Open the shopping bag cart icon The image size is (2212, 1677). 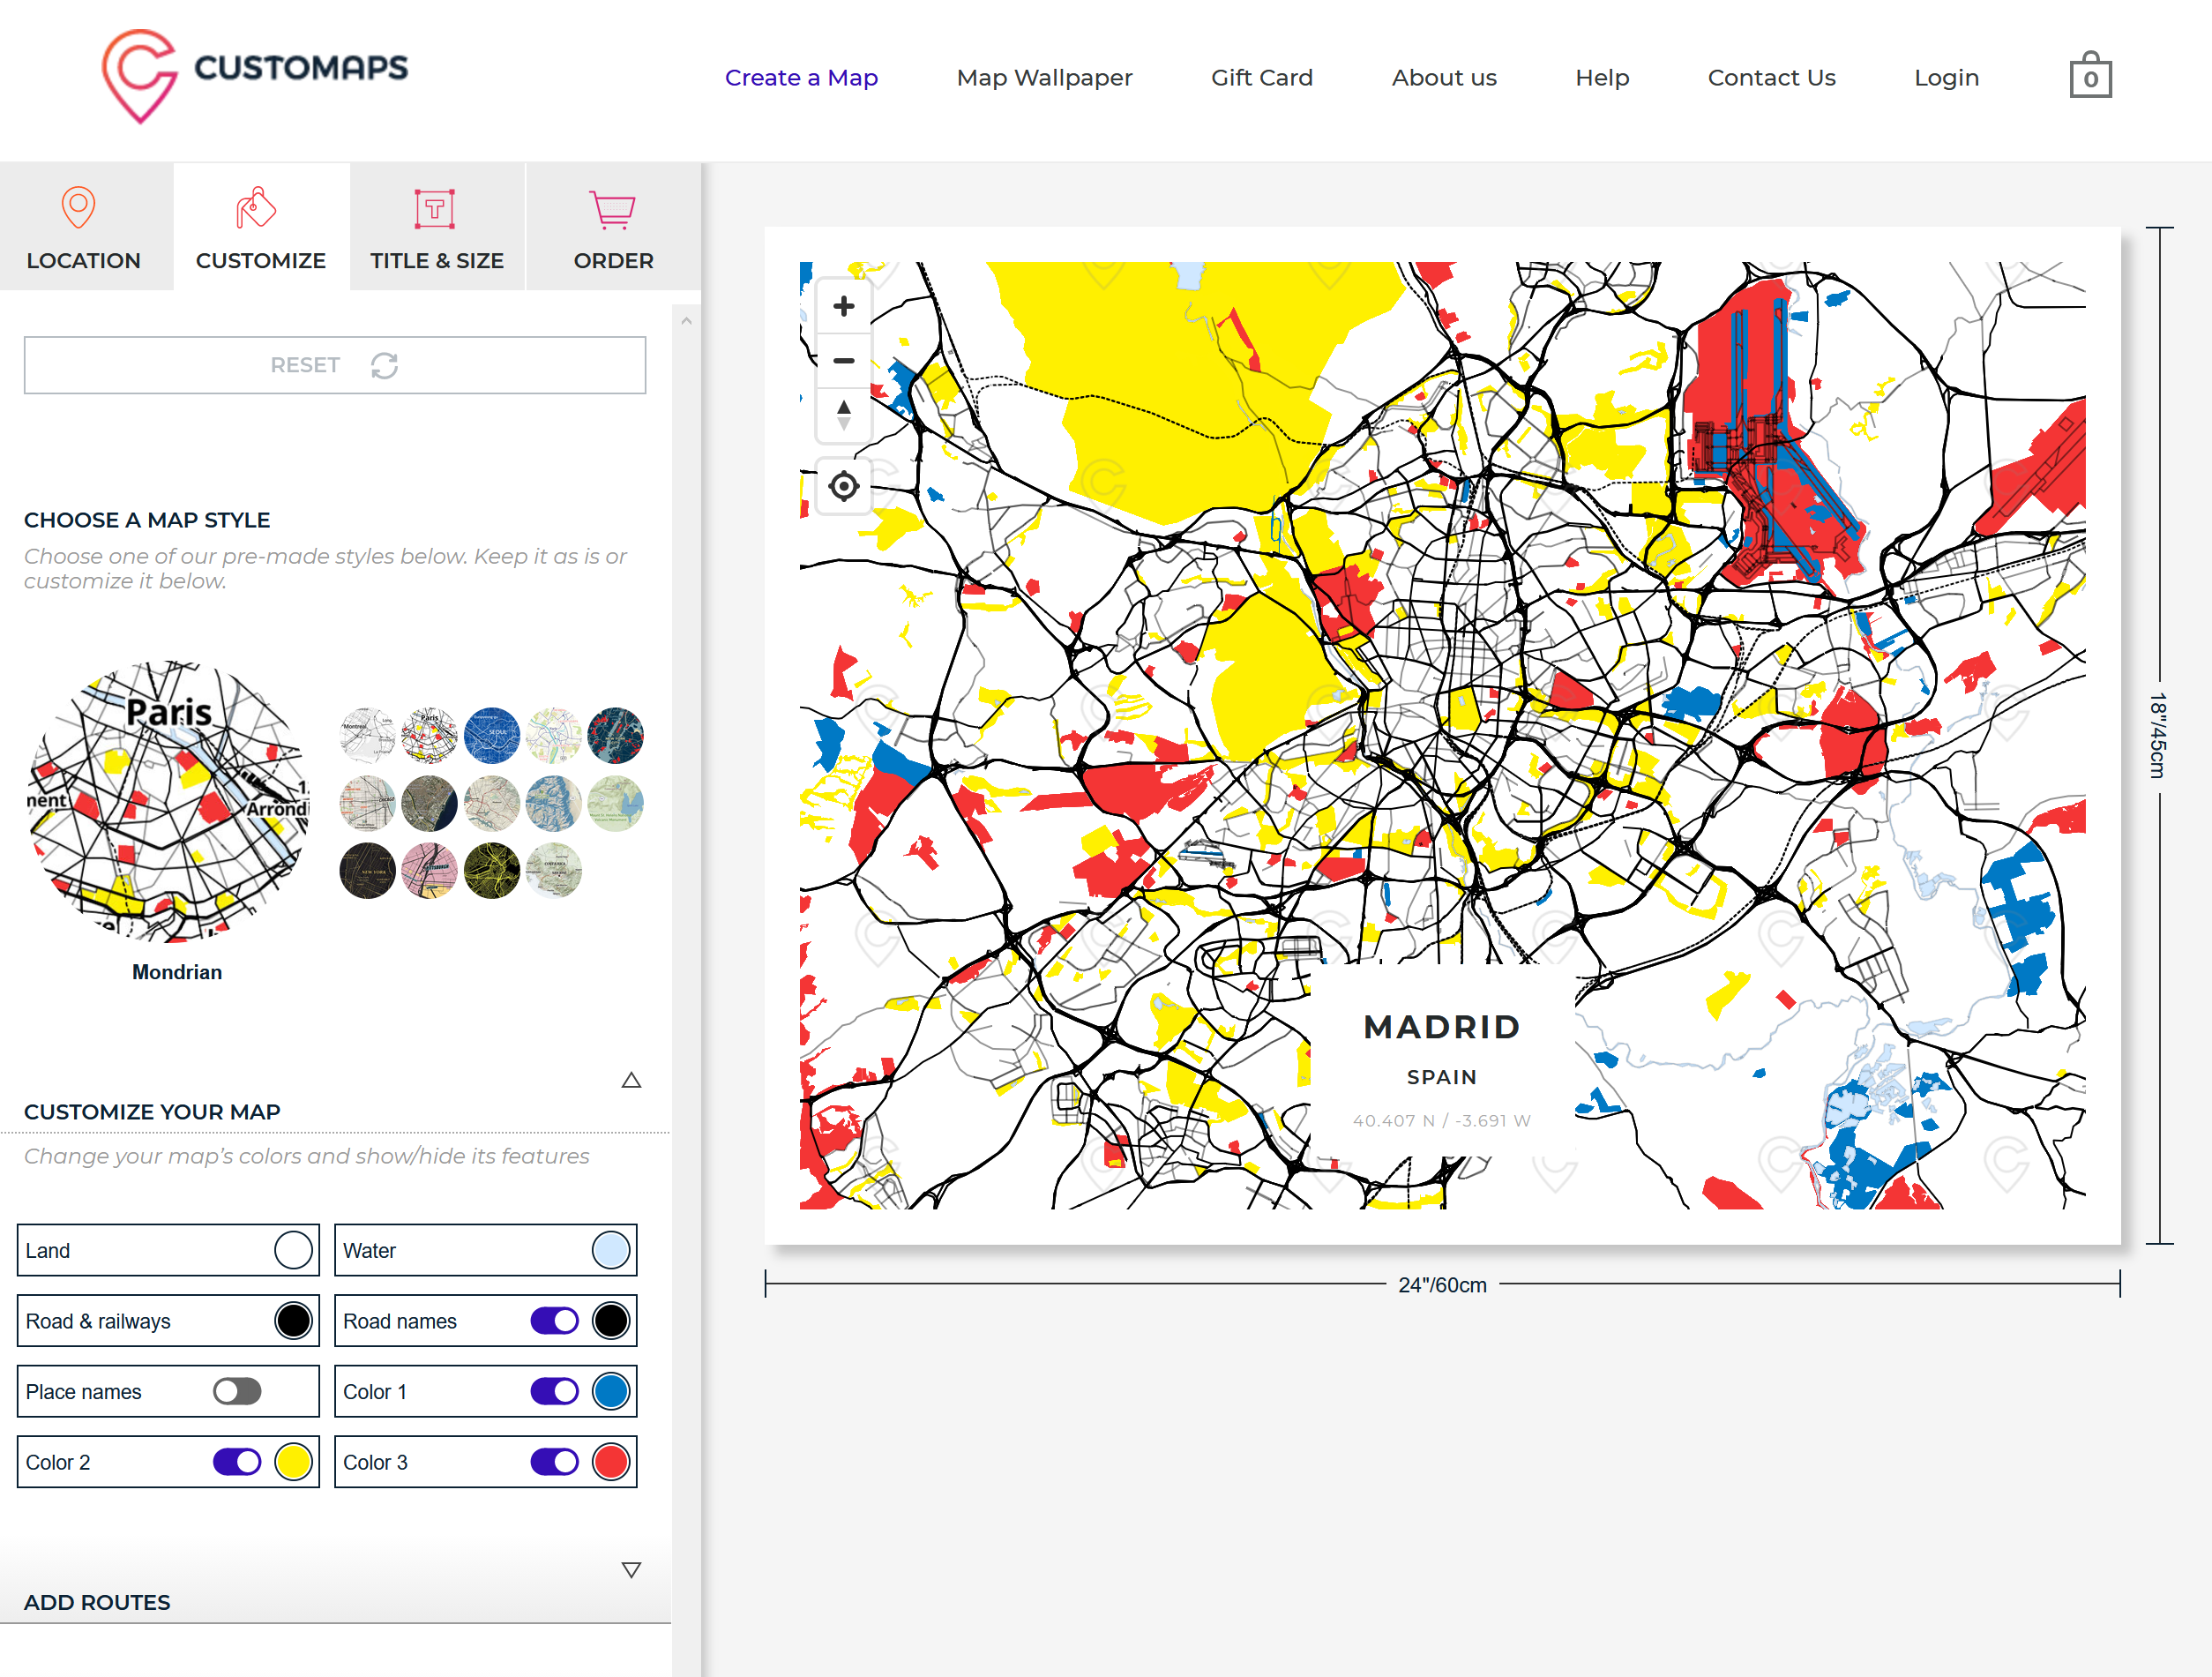point(2089,76)
